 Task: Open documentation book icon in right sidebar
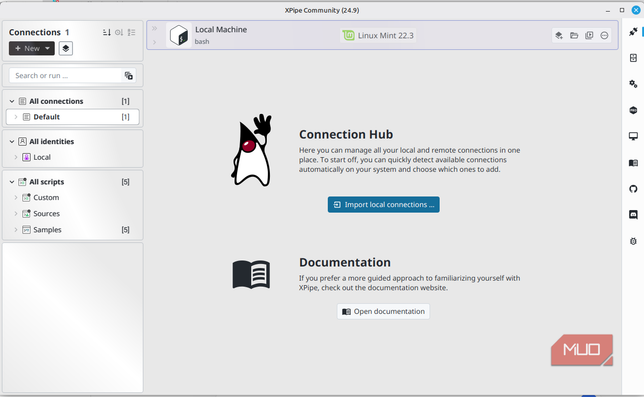[633, 163]
